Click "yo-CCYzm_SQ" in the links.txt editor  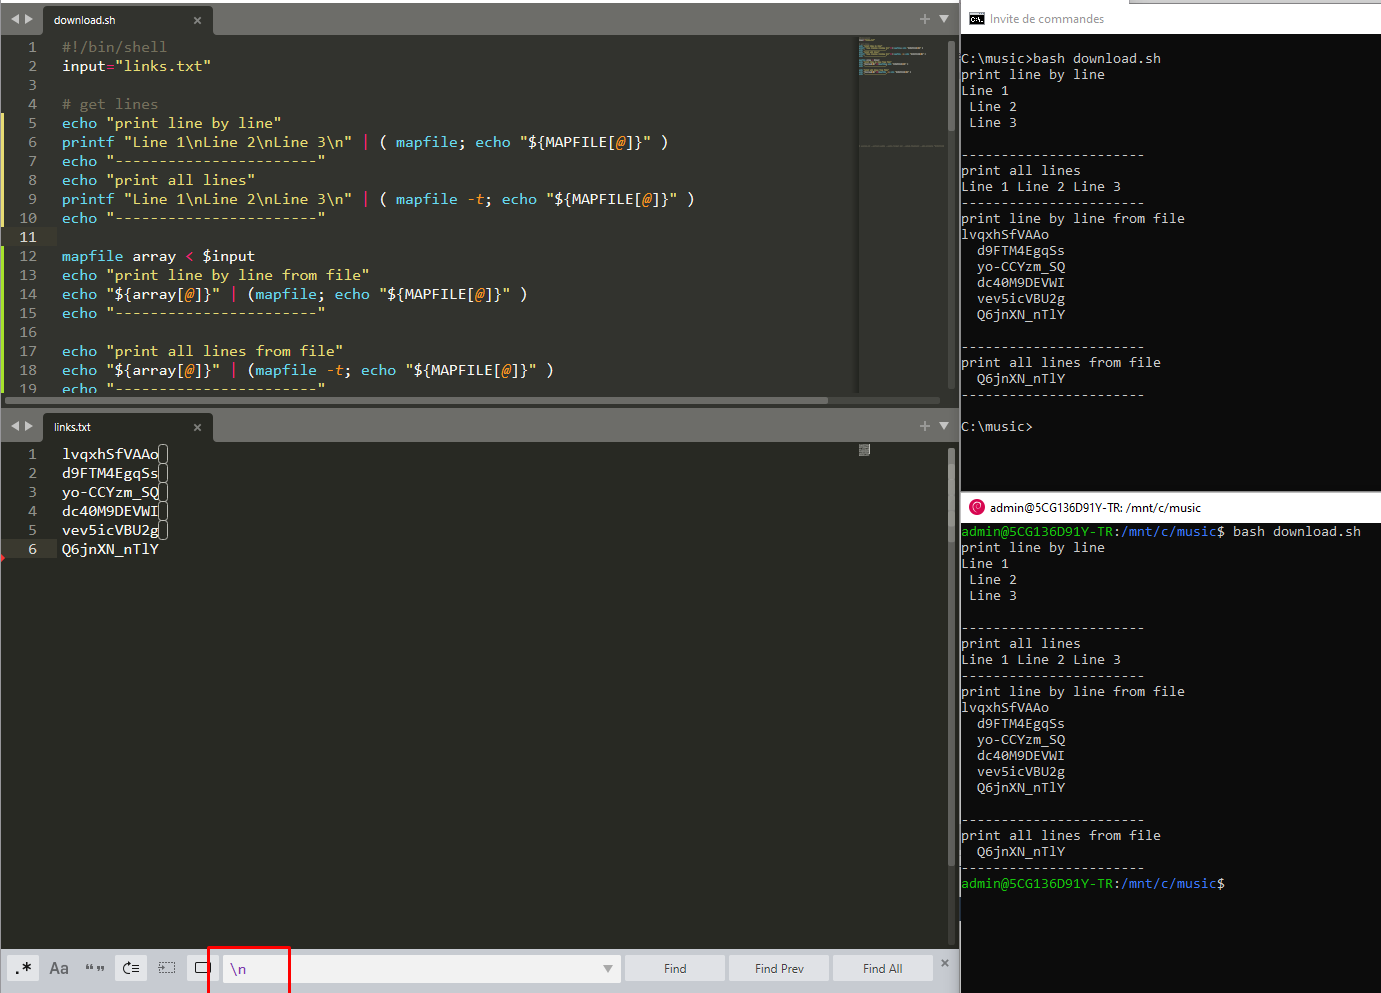(110, 492)
